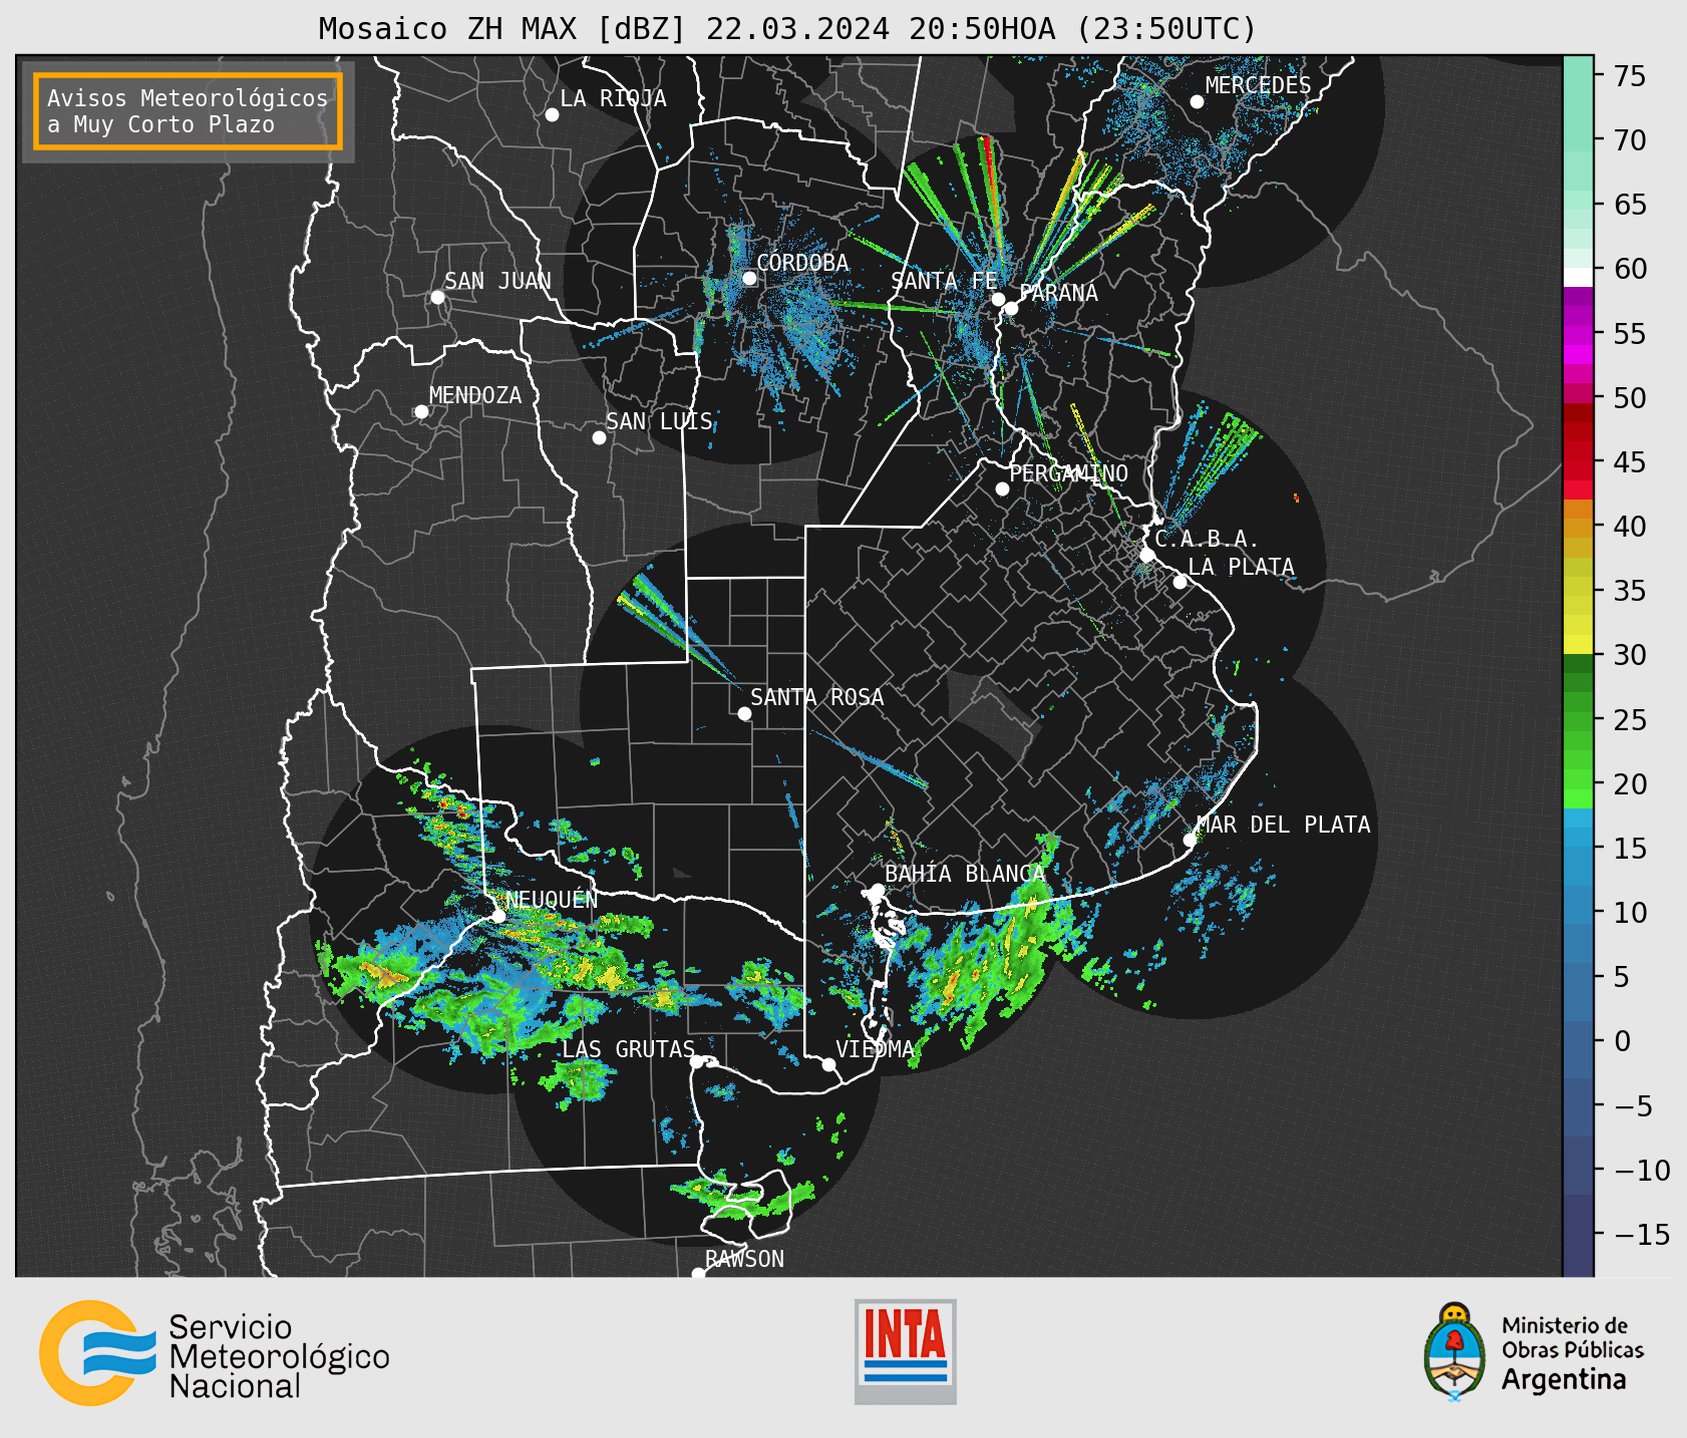Select the Bahía Blanca marker dot
This screenshot has height=1438, width=1687.
(x=877, y=890)
